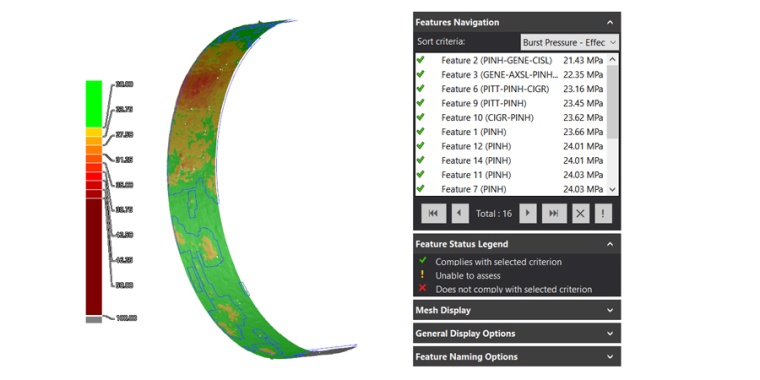Jump to the last feature
The image size is (760, 380).
coord(554,213)
